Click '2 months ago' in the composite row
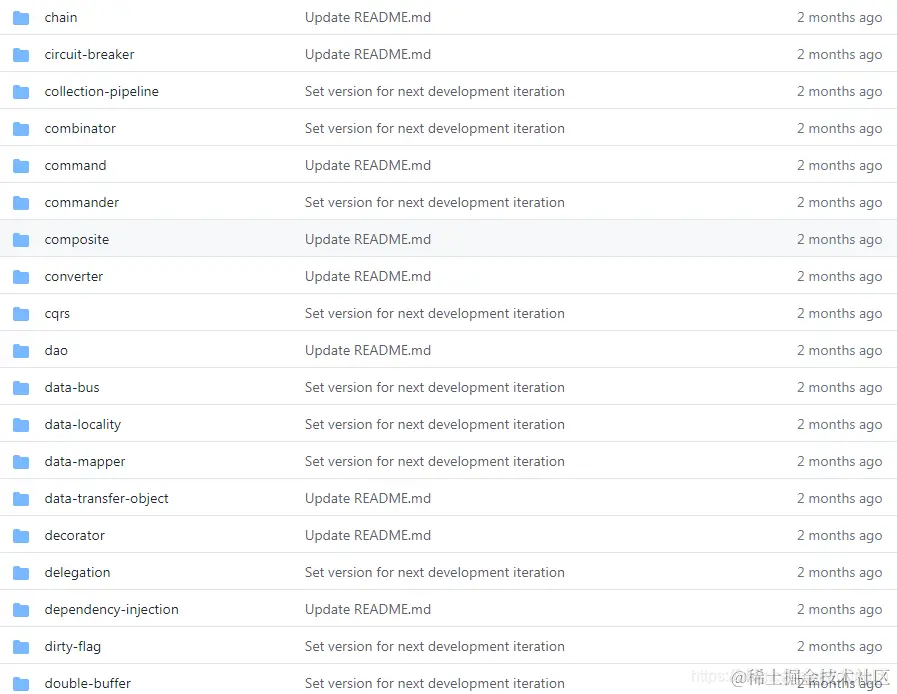 840,240
